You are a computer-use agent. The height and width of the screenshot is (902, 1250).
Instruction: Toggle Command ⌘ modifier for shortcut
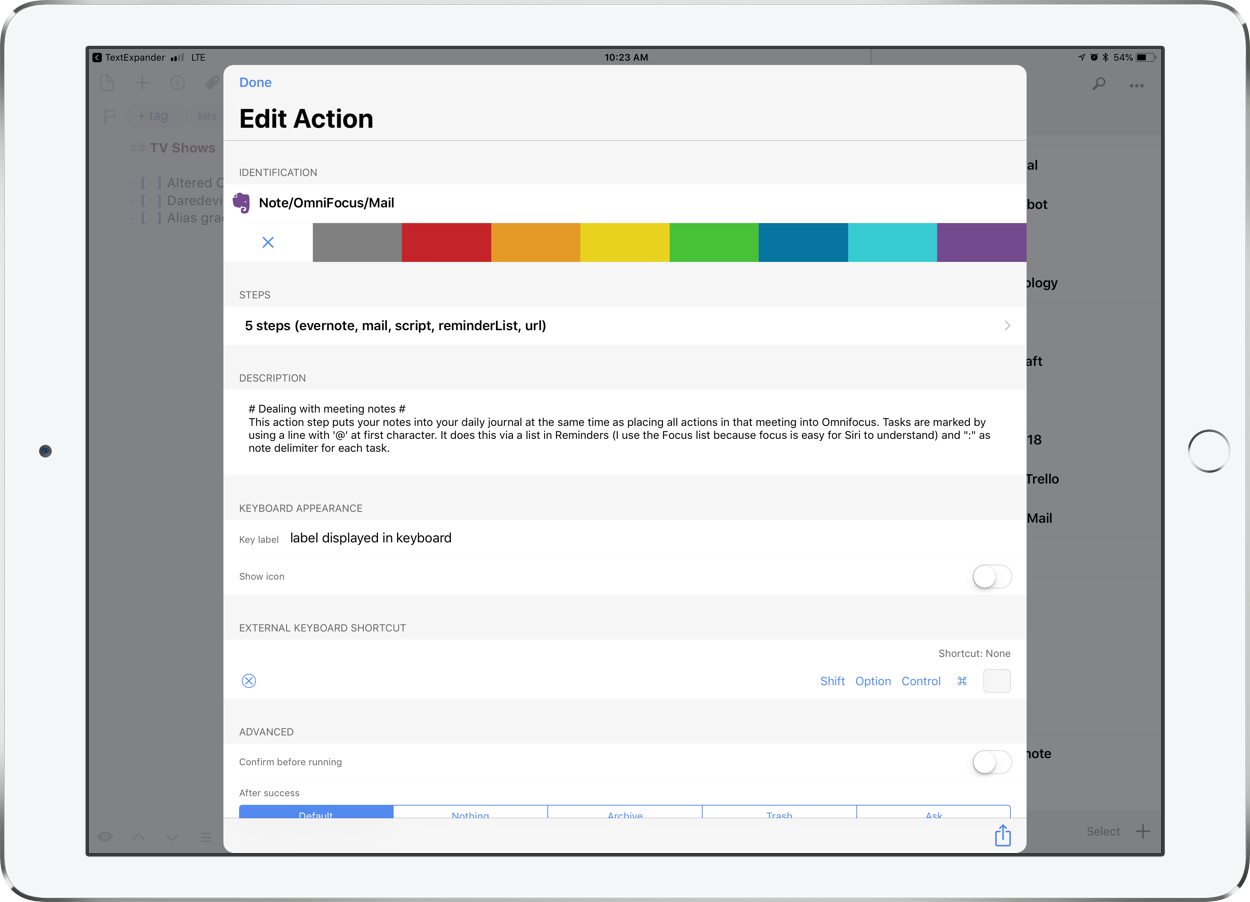pyautogui.click(x=962, y=681)
